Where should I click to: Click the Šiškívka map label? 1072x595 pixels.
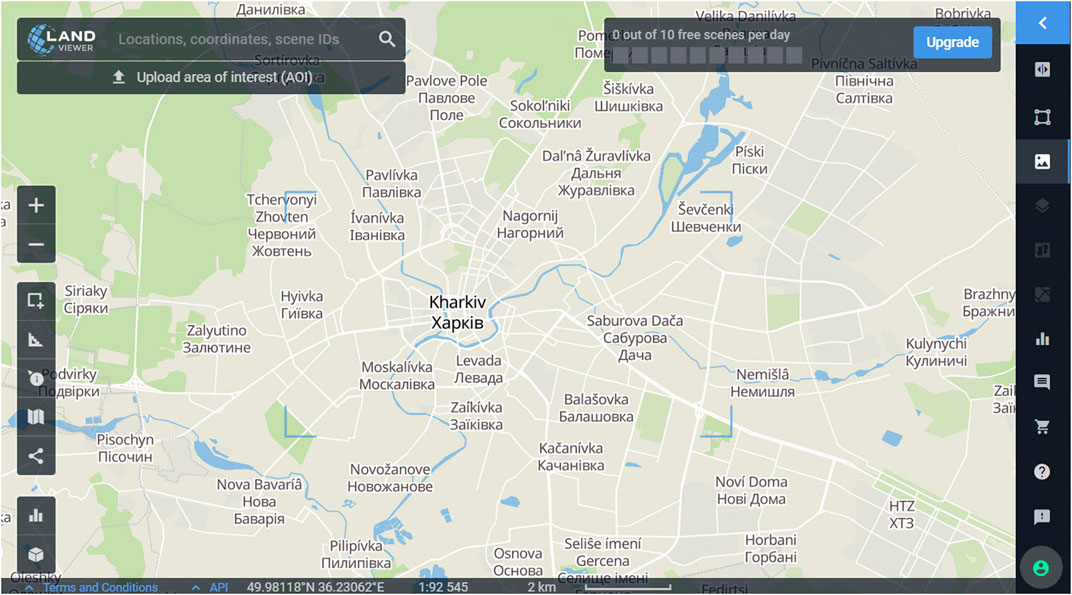click(x=628, y=97)
